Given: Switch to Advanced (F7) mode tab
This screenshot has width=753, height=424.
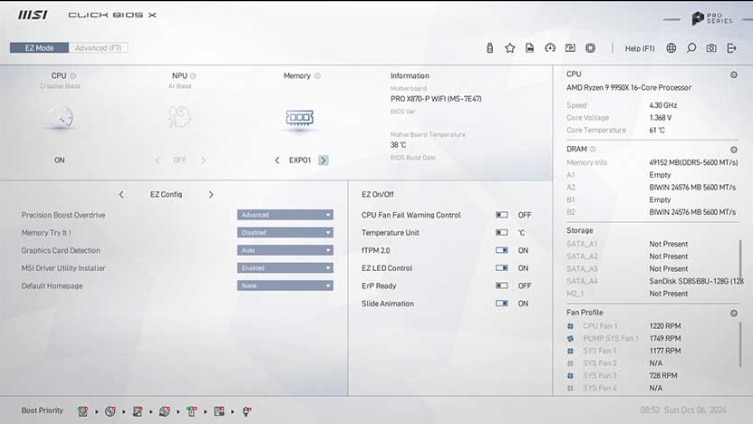Looking at the screenshot, I should 99,48.
